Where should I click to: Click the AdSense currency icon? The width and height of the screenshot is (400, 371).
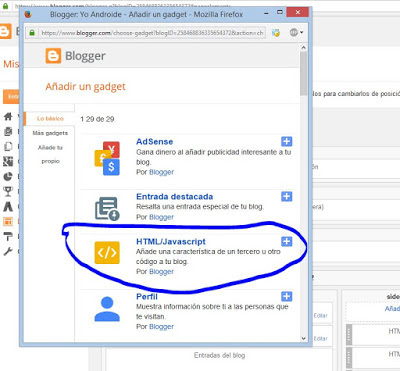107,158
